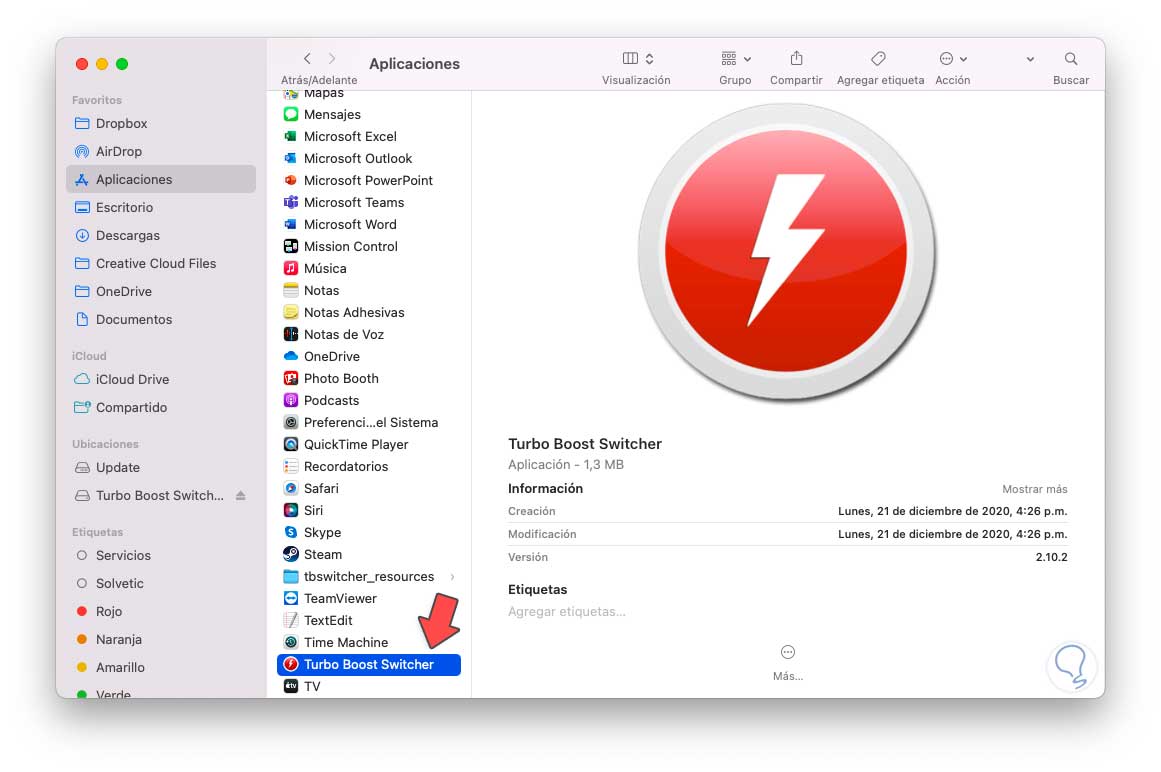
Task: Select the Preferencias del Sistema icon
Action: (291, 423)
